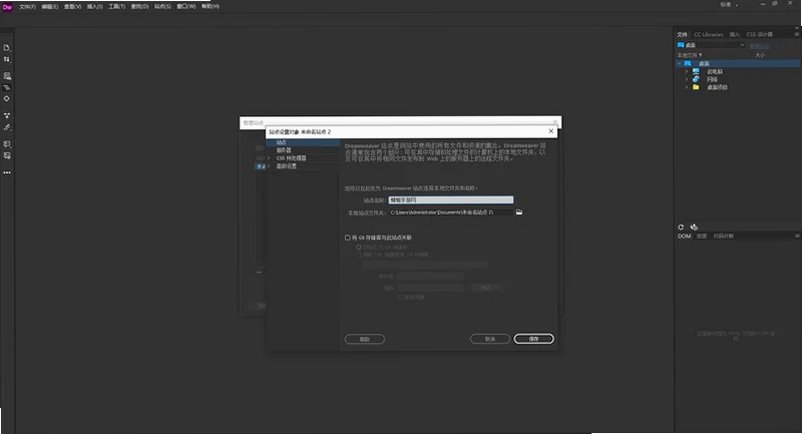This screenshot has width=802, height=434.
Task: Switch to the 资源 tab
Action: click(702, 236)
